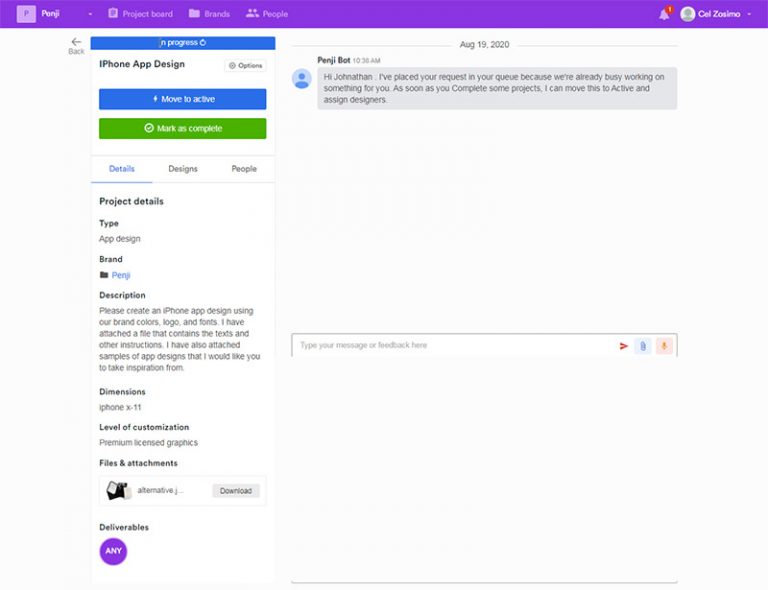This screenshot has width=768, height=590.
Task: Select the Details tab
Action: (122, 169)
